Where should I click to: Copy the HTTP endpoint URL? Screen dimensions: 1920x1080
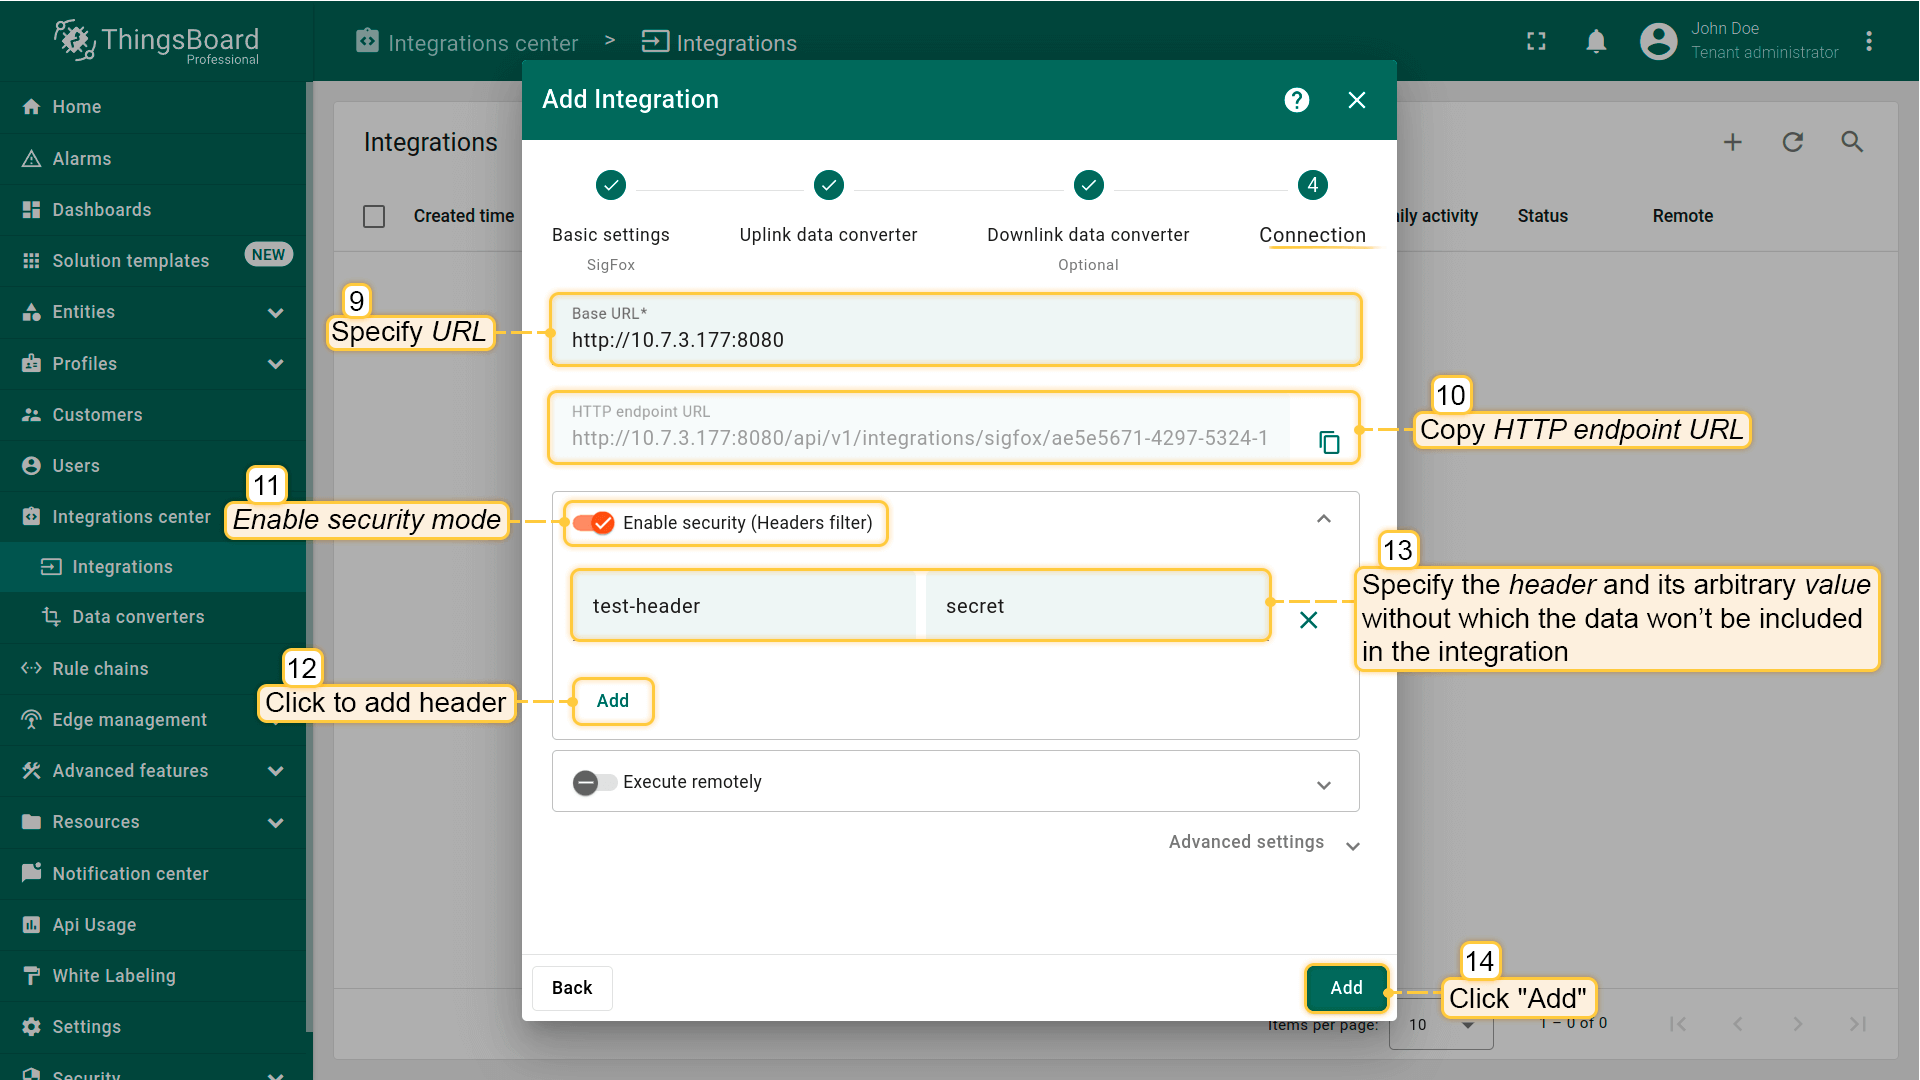(x=1329, y=442)
